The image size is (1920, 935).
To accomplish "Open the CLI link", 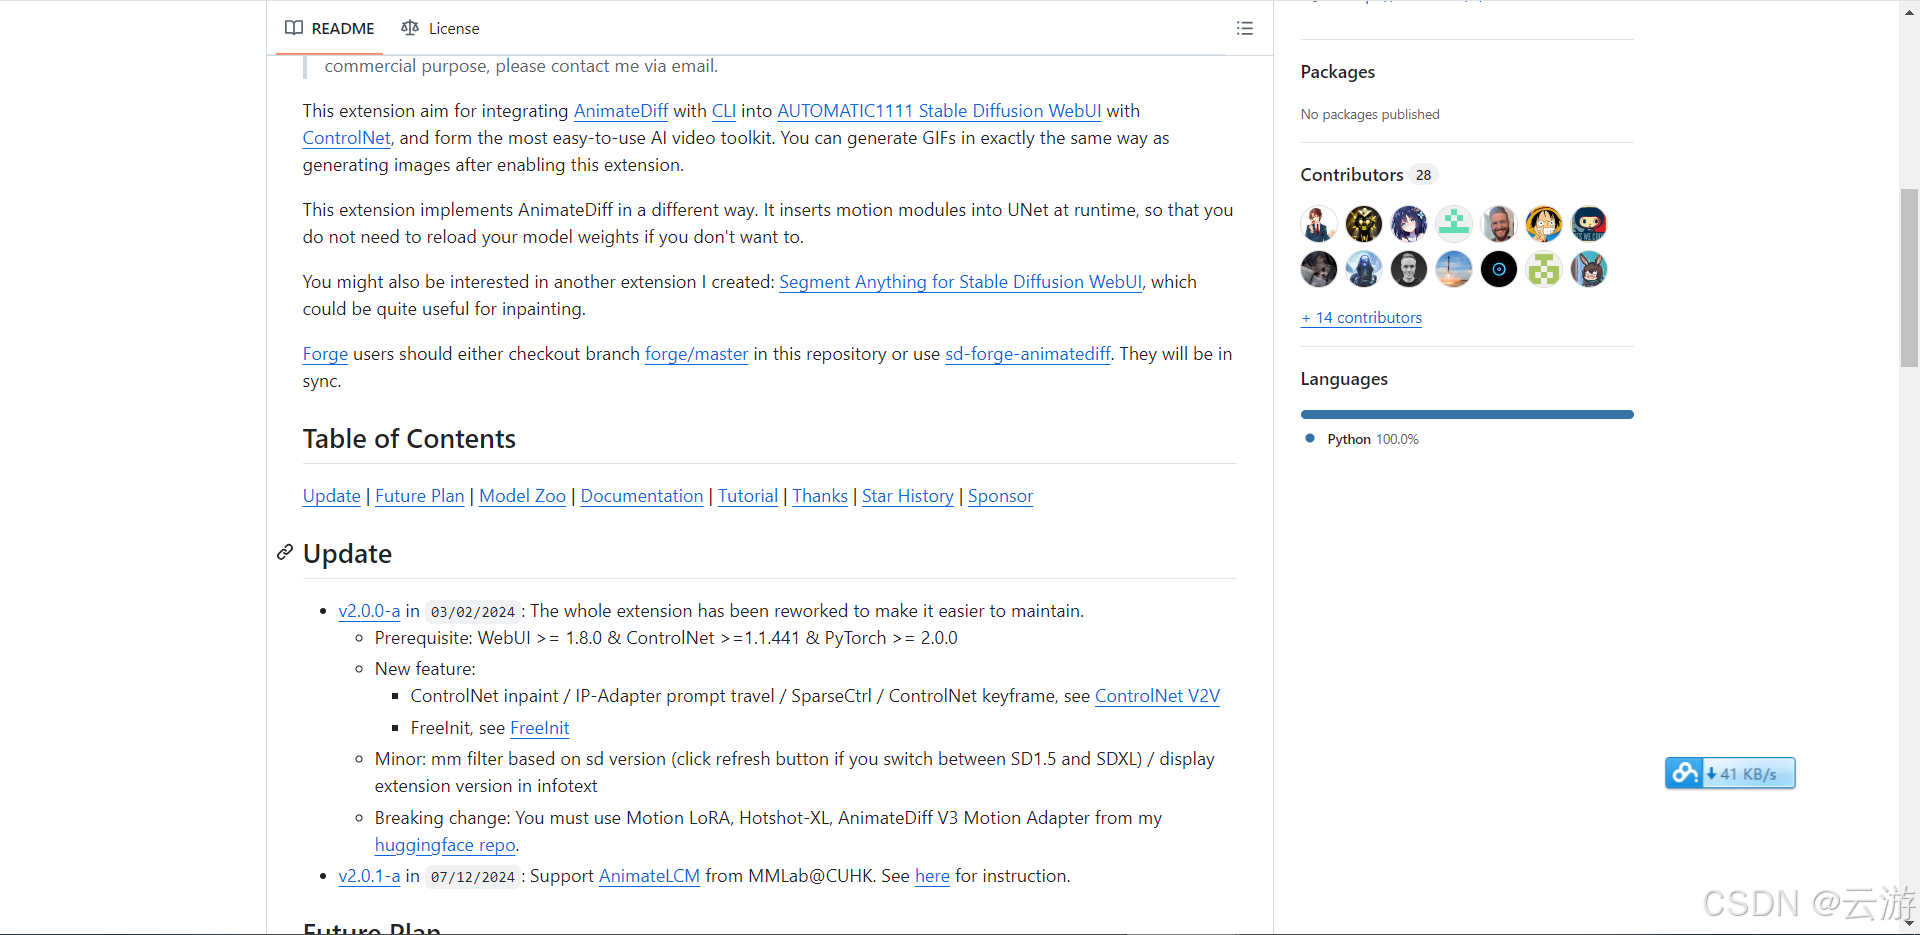I will (x=724, y=111).
